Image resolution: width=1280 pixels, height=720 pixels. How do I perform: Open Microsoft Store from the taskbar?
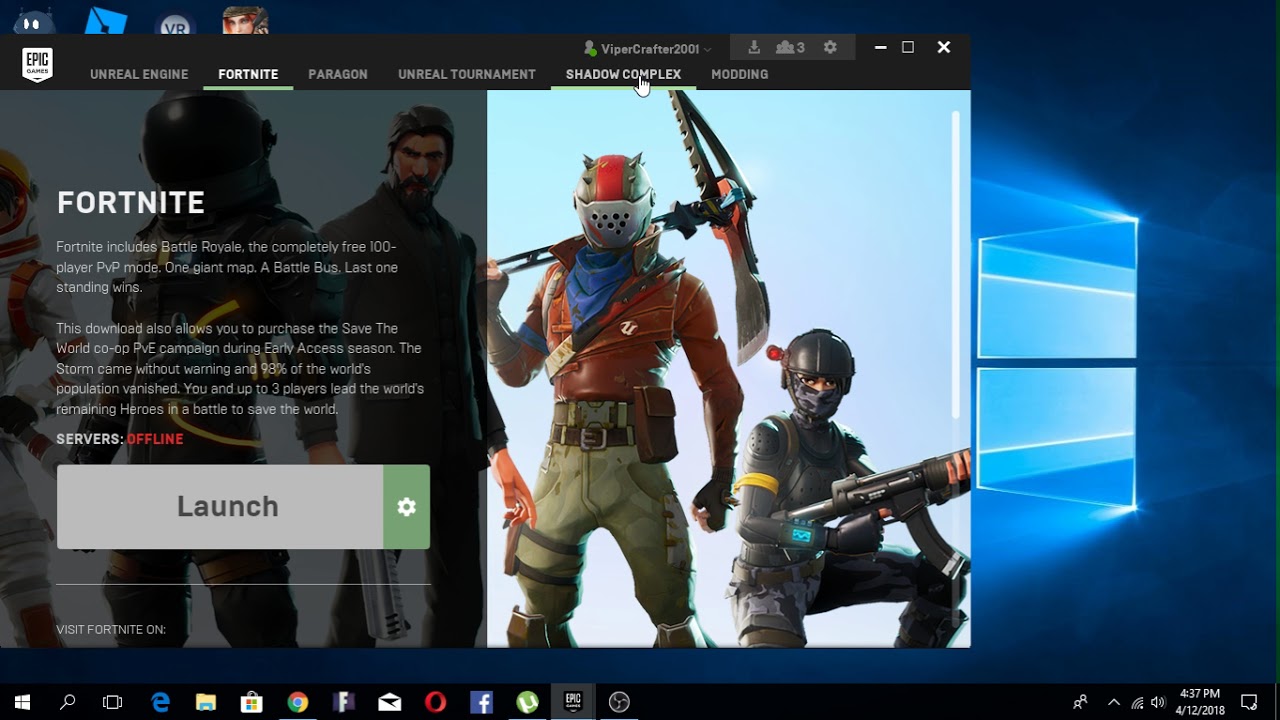pyautogui.click(x=252, y=702)
